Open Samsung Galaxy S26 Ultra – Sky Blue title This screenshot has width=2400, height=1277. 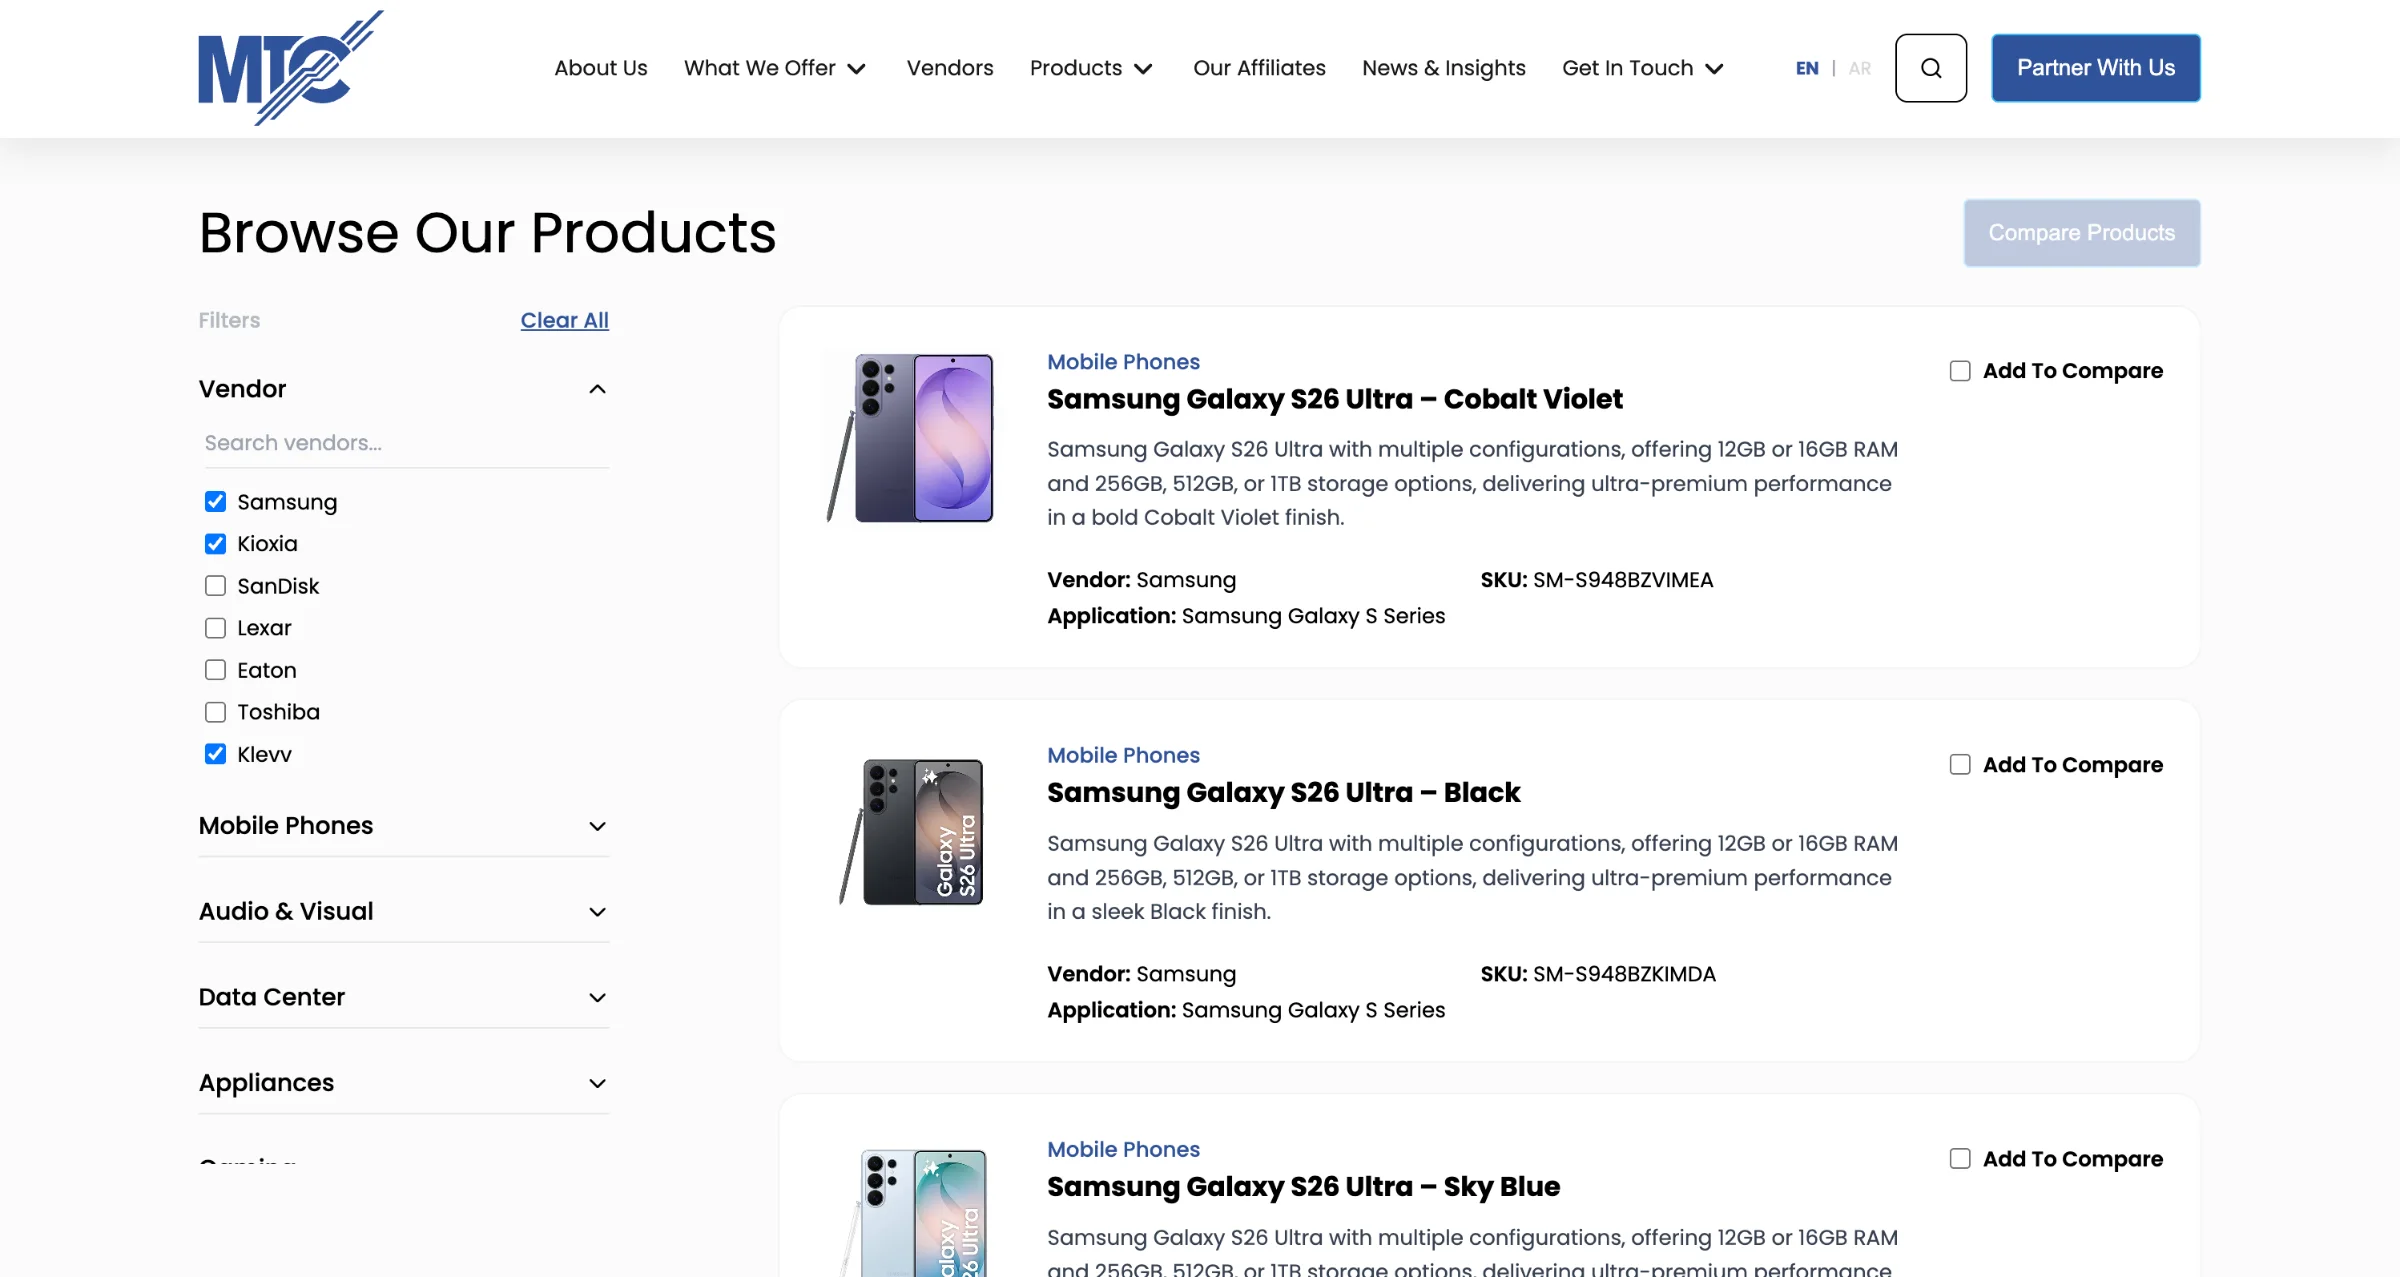tap(1303, 1187)
